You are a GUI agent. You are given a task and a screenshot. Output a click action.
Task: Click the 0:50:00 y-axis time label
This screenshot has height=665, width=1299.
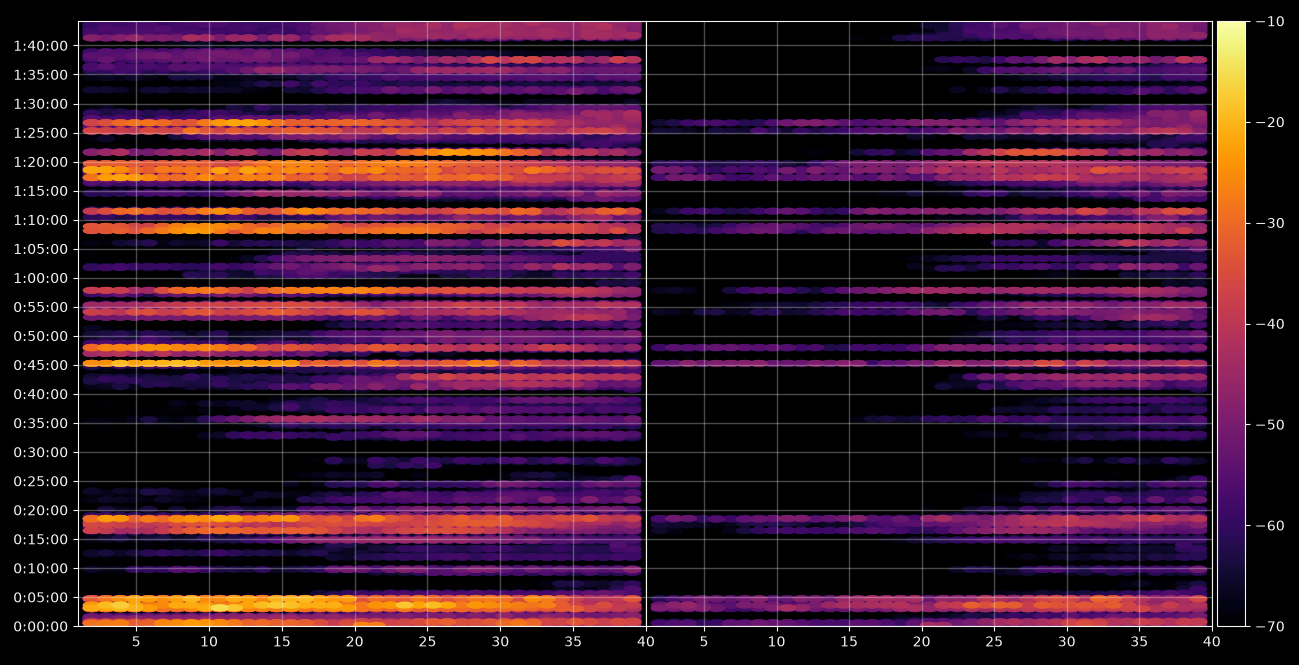click(41, 336)
